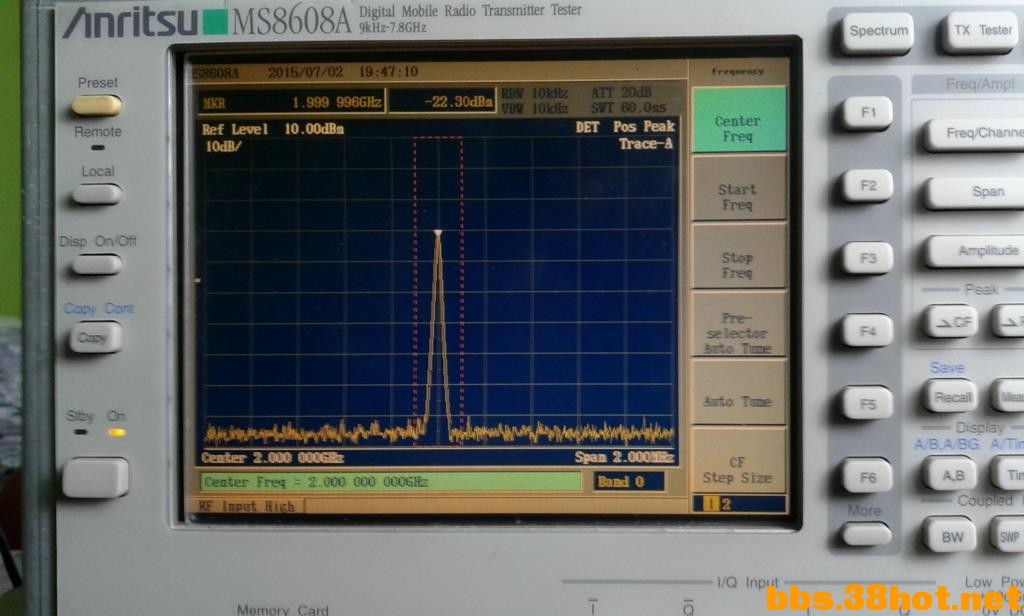Push the Freq/Channel button
Viewport: 1024px width, 616px height.
tap(976, 134)
